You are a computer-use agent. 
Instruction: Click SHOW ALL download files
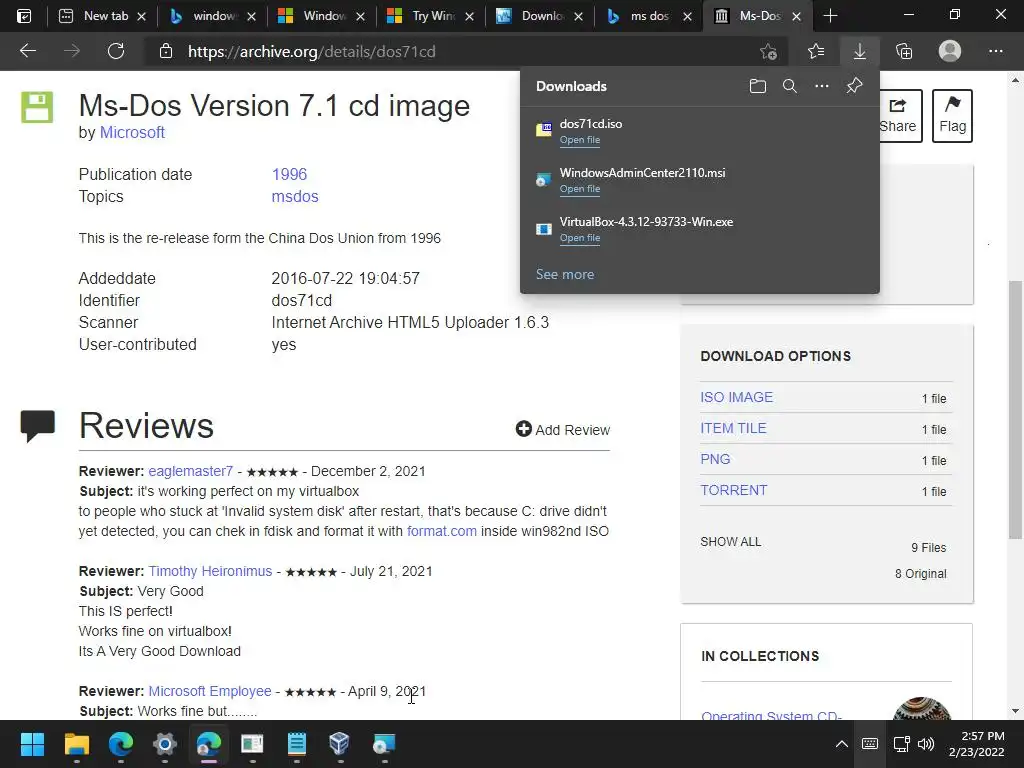[730, 542]
